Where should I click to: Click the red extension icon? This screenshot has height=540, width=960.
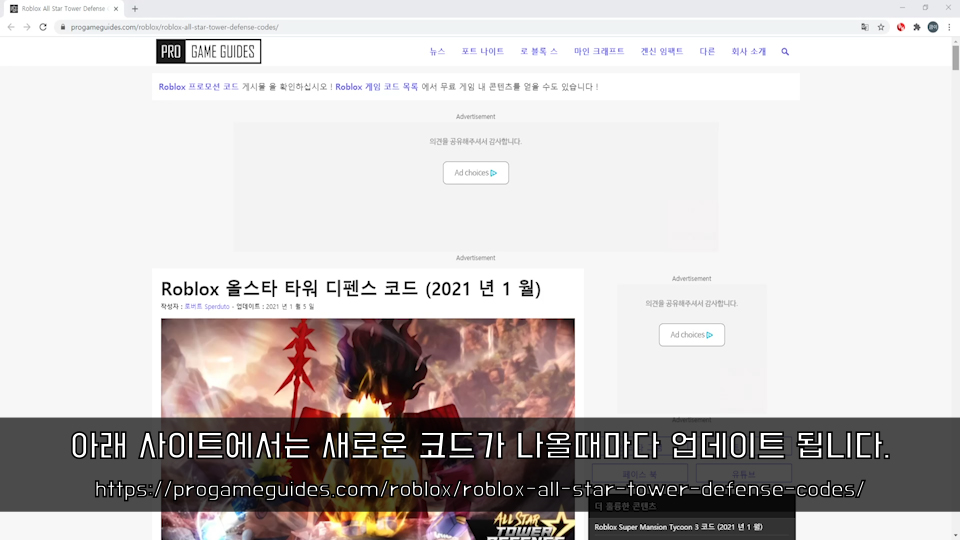pos(901,27)
